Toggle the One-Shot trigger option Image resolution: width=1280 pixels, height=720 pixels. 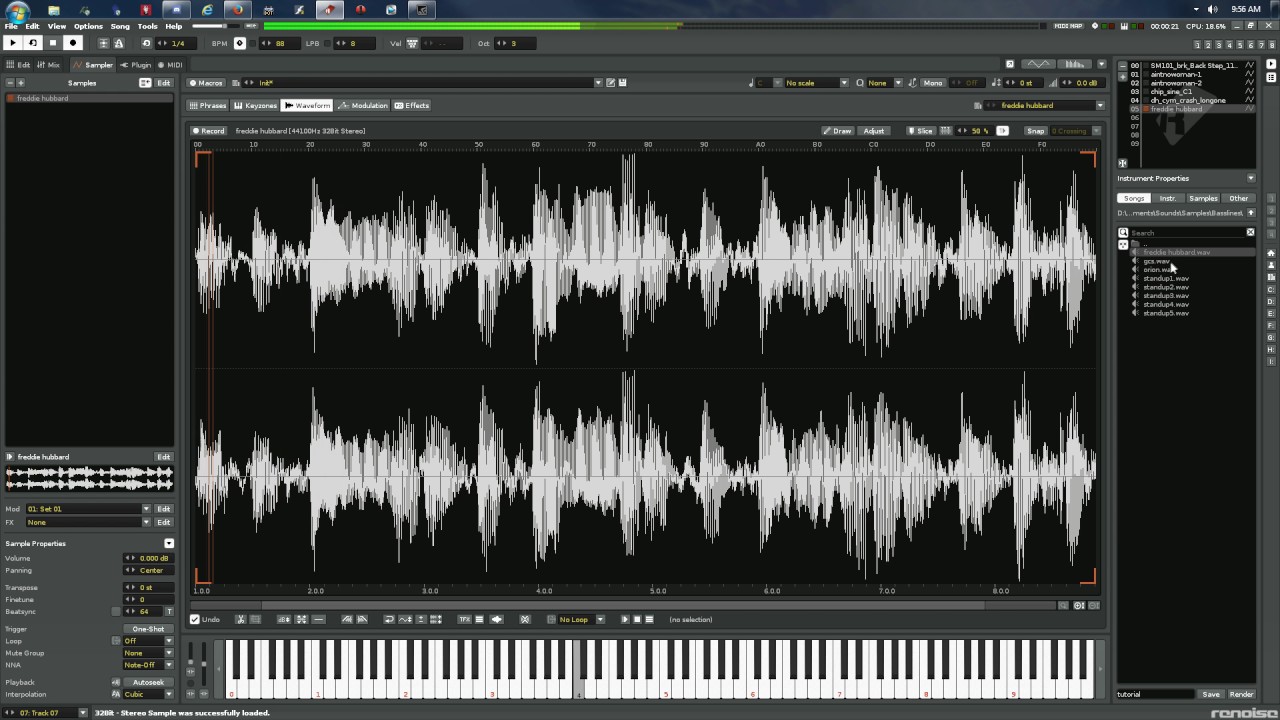pyautogui.click(x=148, y=629)
